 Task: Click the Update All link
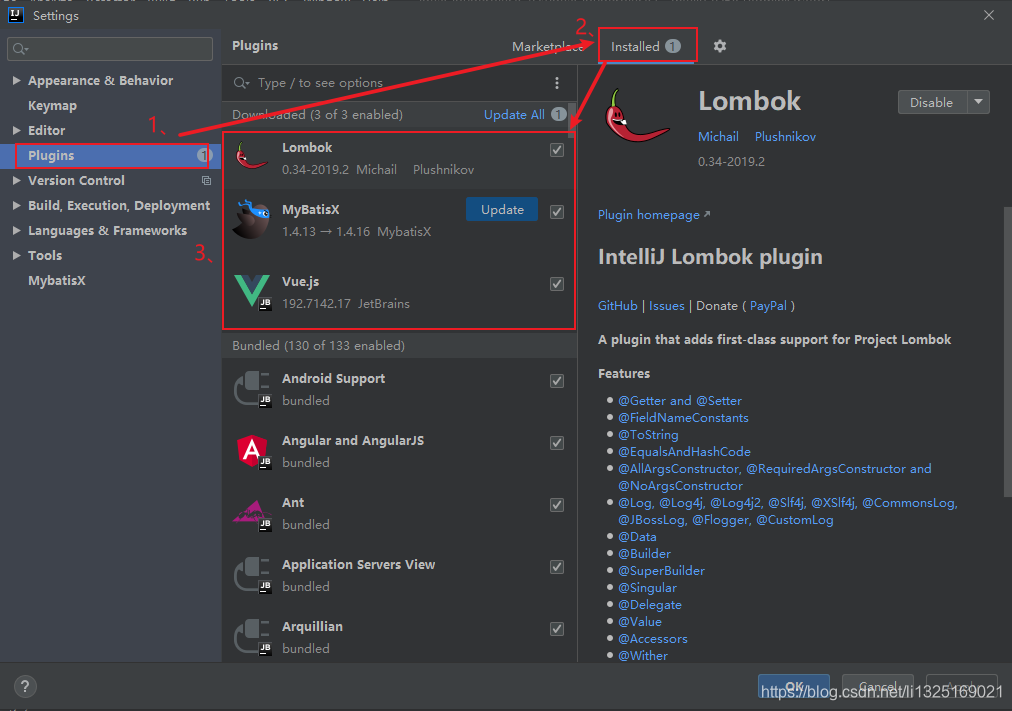514,114
